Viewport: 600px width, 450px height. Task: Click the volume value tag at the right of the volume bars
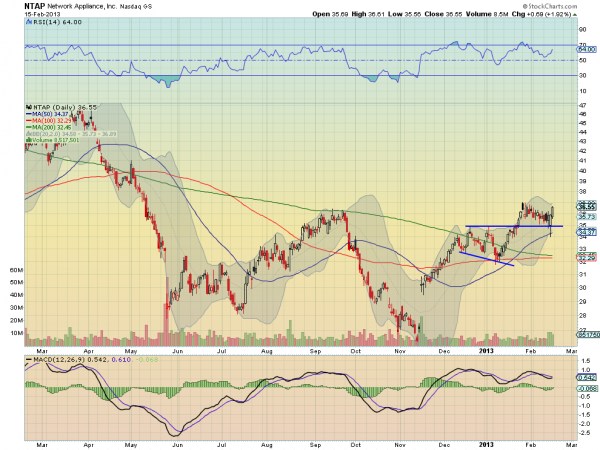[588, 334]
